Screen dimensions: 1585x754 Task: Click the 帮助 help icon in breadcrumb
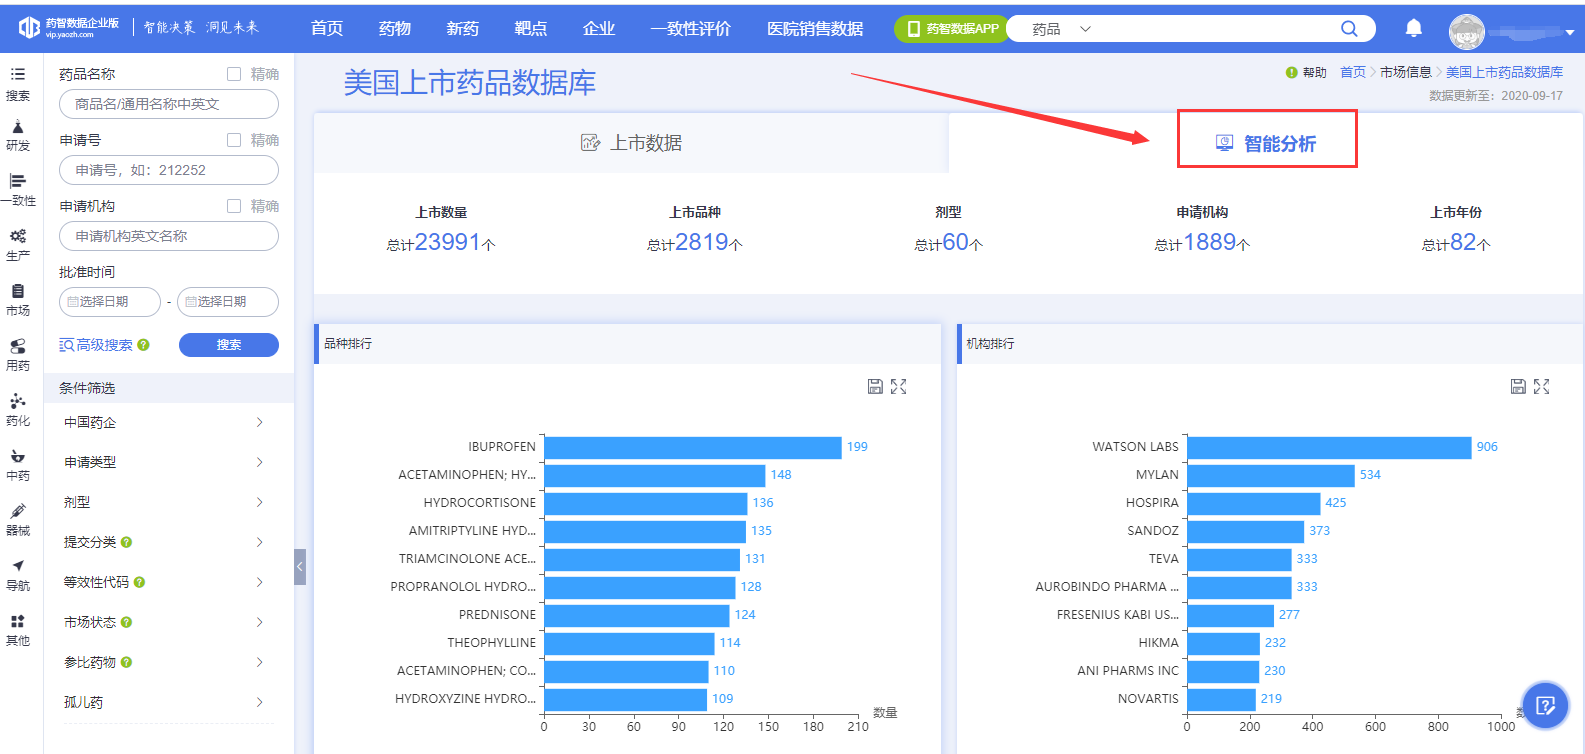[1292, 72]
